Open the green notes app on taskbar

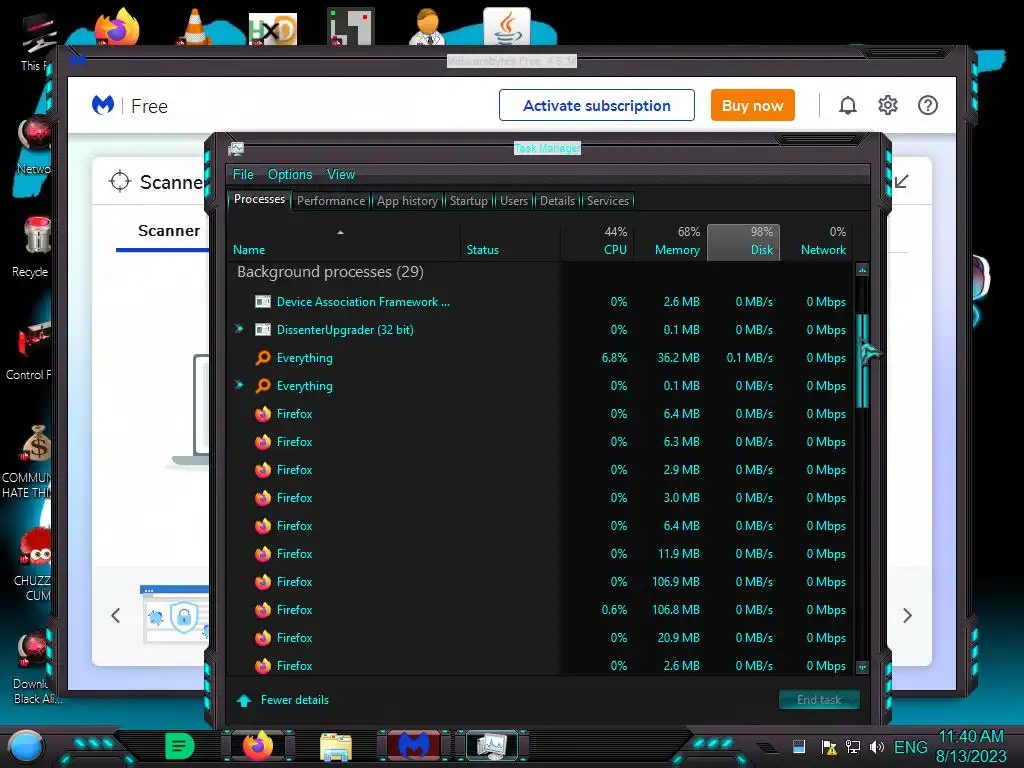tap(180, 746)
